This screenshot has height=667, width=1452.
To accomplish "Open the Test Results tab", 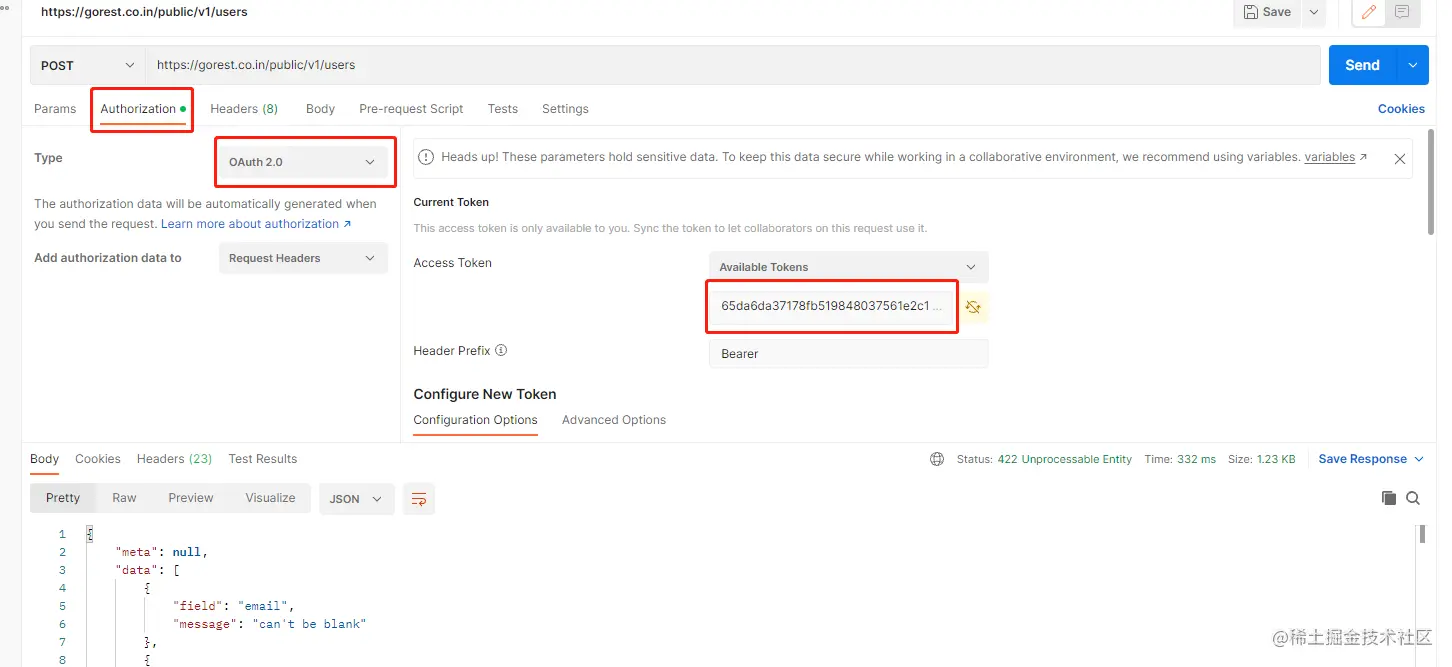I will (263, 459).
